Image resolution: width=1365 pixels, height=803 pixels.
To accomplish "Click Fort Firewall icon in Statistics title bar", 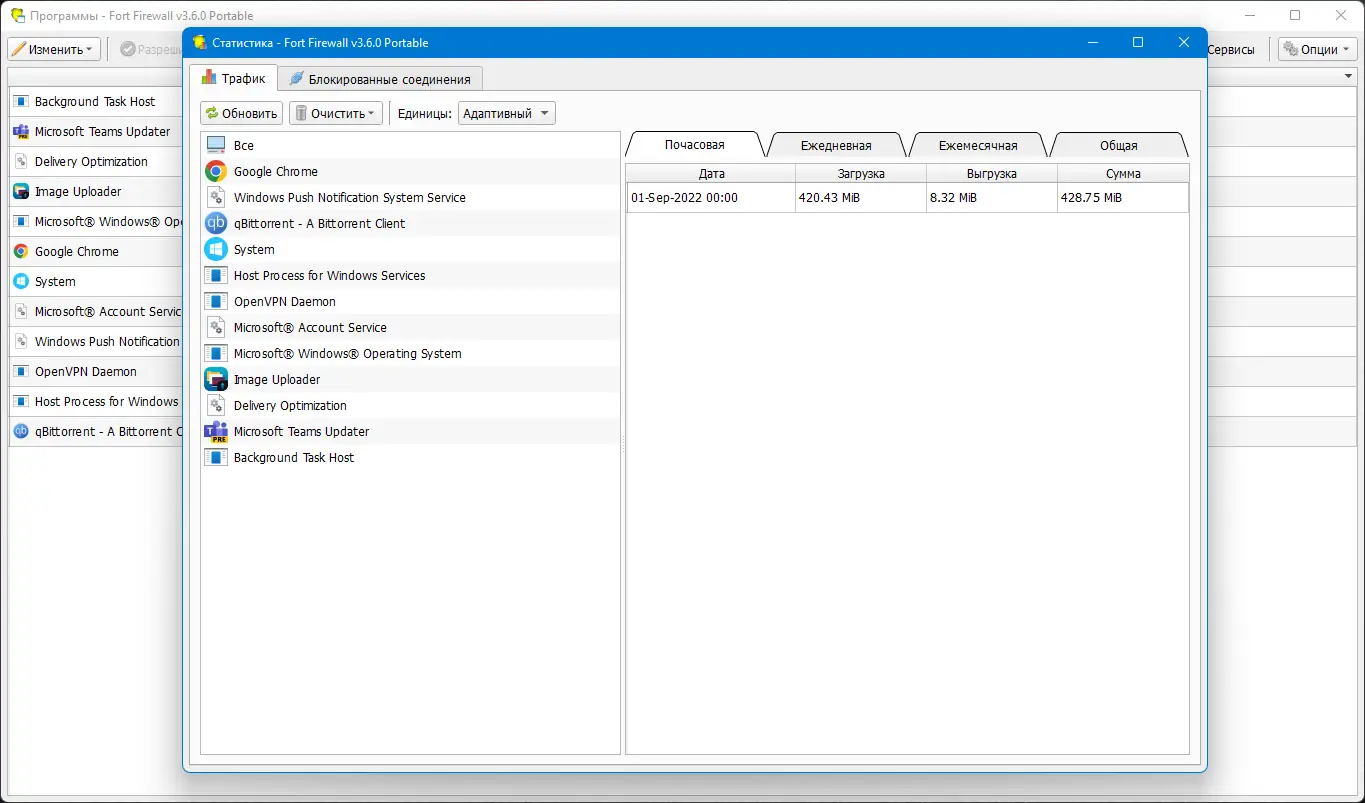I will (200, 43).
